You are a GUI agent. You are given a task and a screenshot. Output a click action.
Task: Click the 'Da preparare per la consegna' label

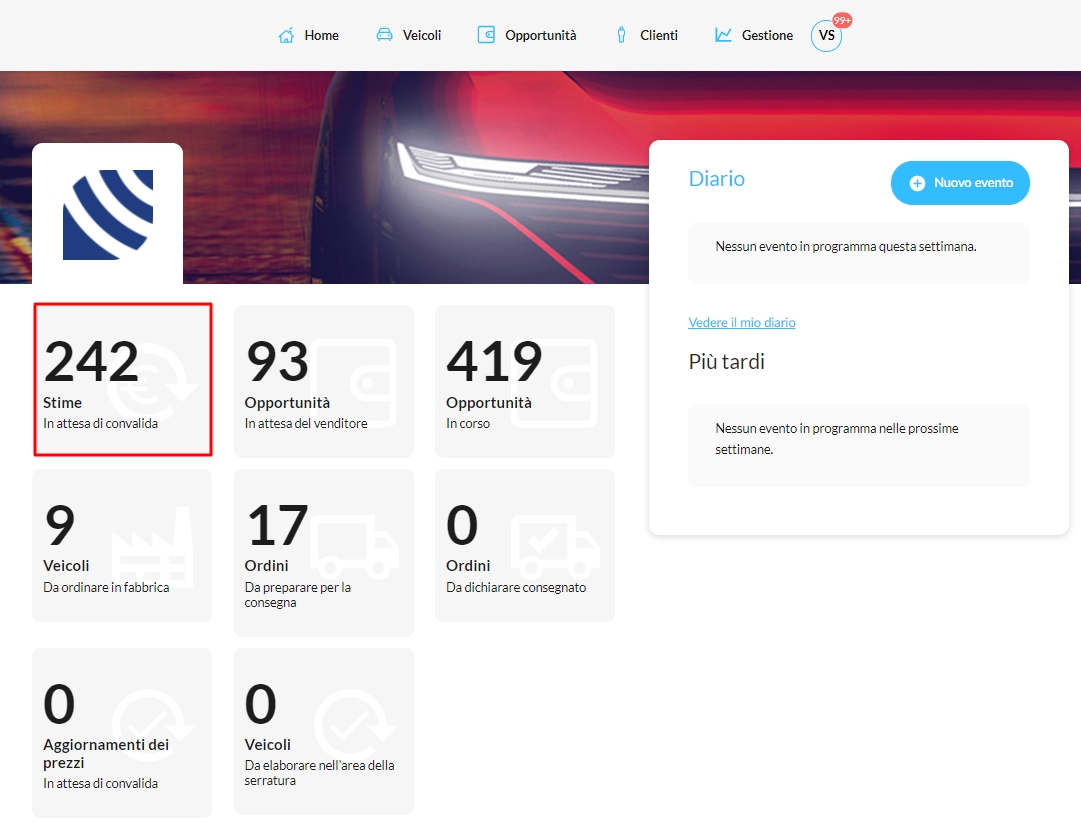click(x=298, y=595)
